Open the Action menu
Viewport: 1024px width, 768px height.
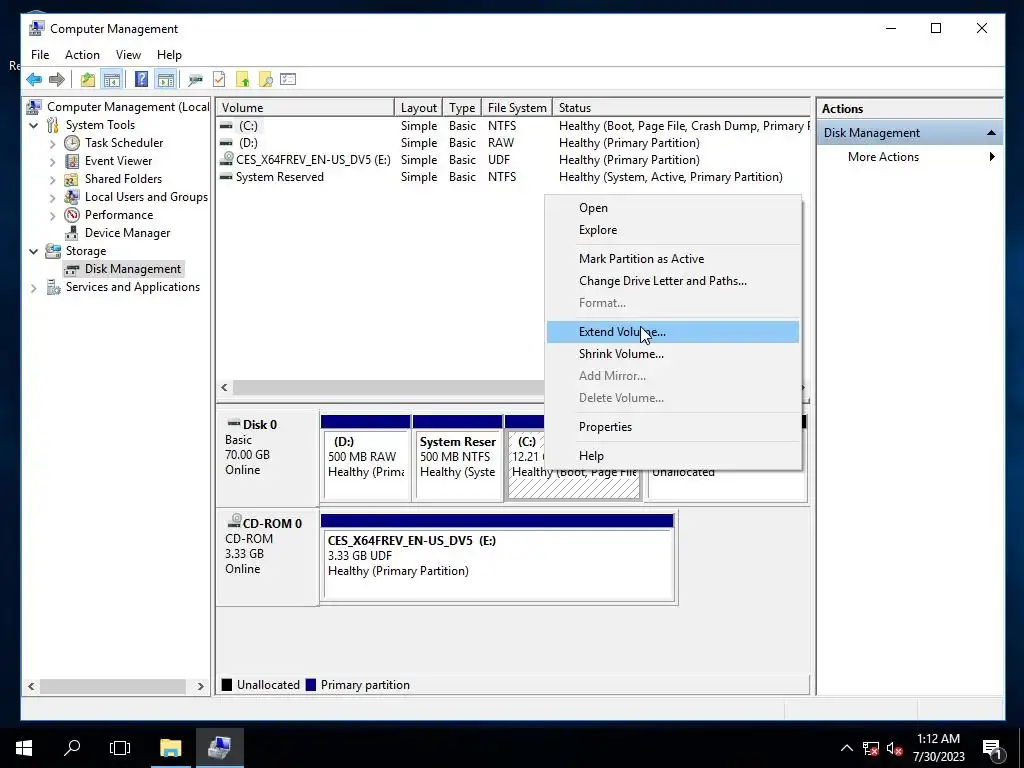82,55
